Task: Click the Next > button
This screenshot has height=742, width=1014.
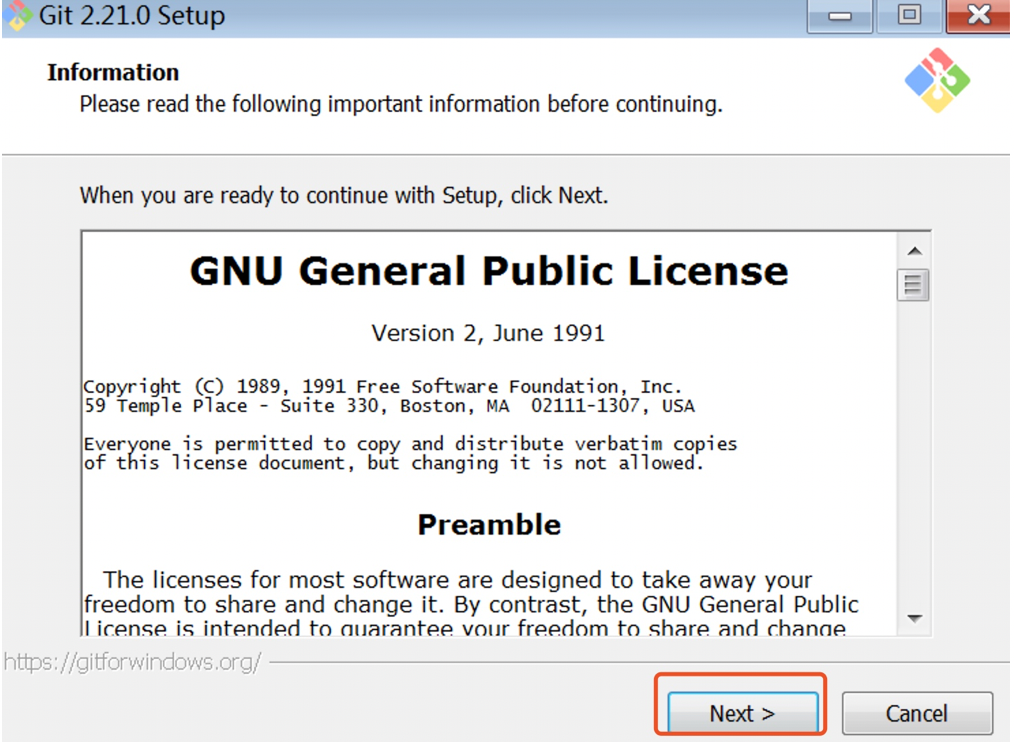Action: tap(742, 713)
